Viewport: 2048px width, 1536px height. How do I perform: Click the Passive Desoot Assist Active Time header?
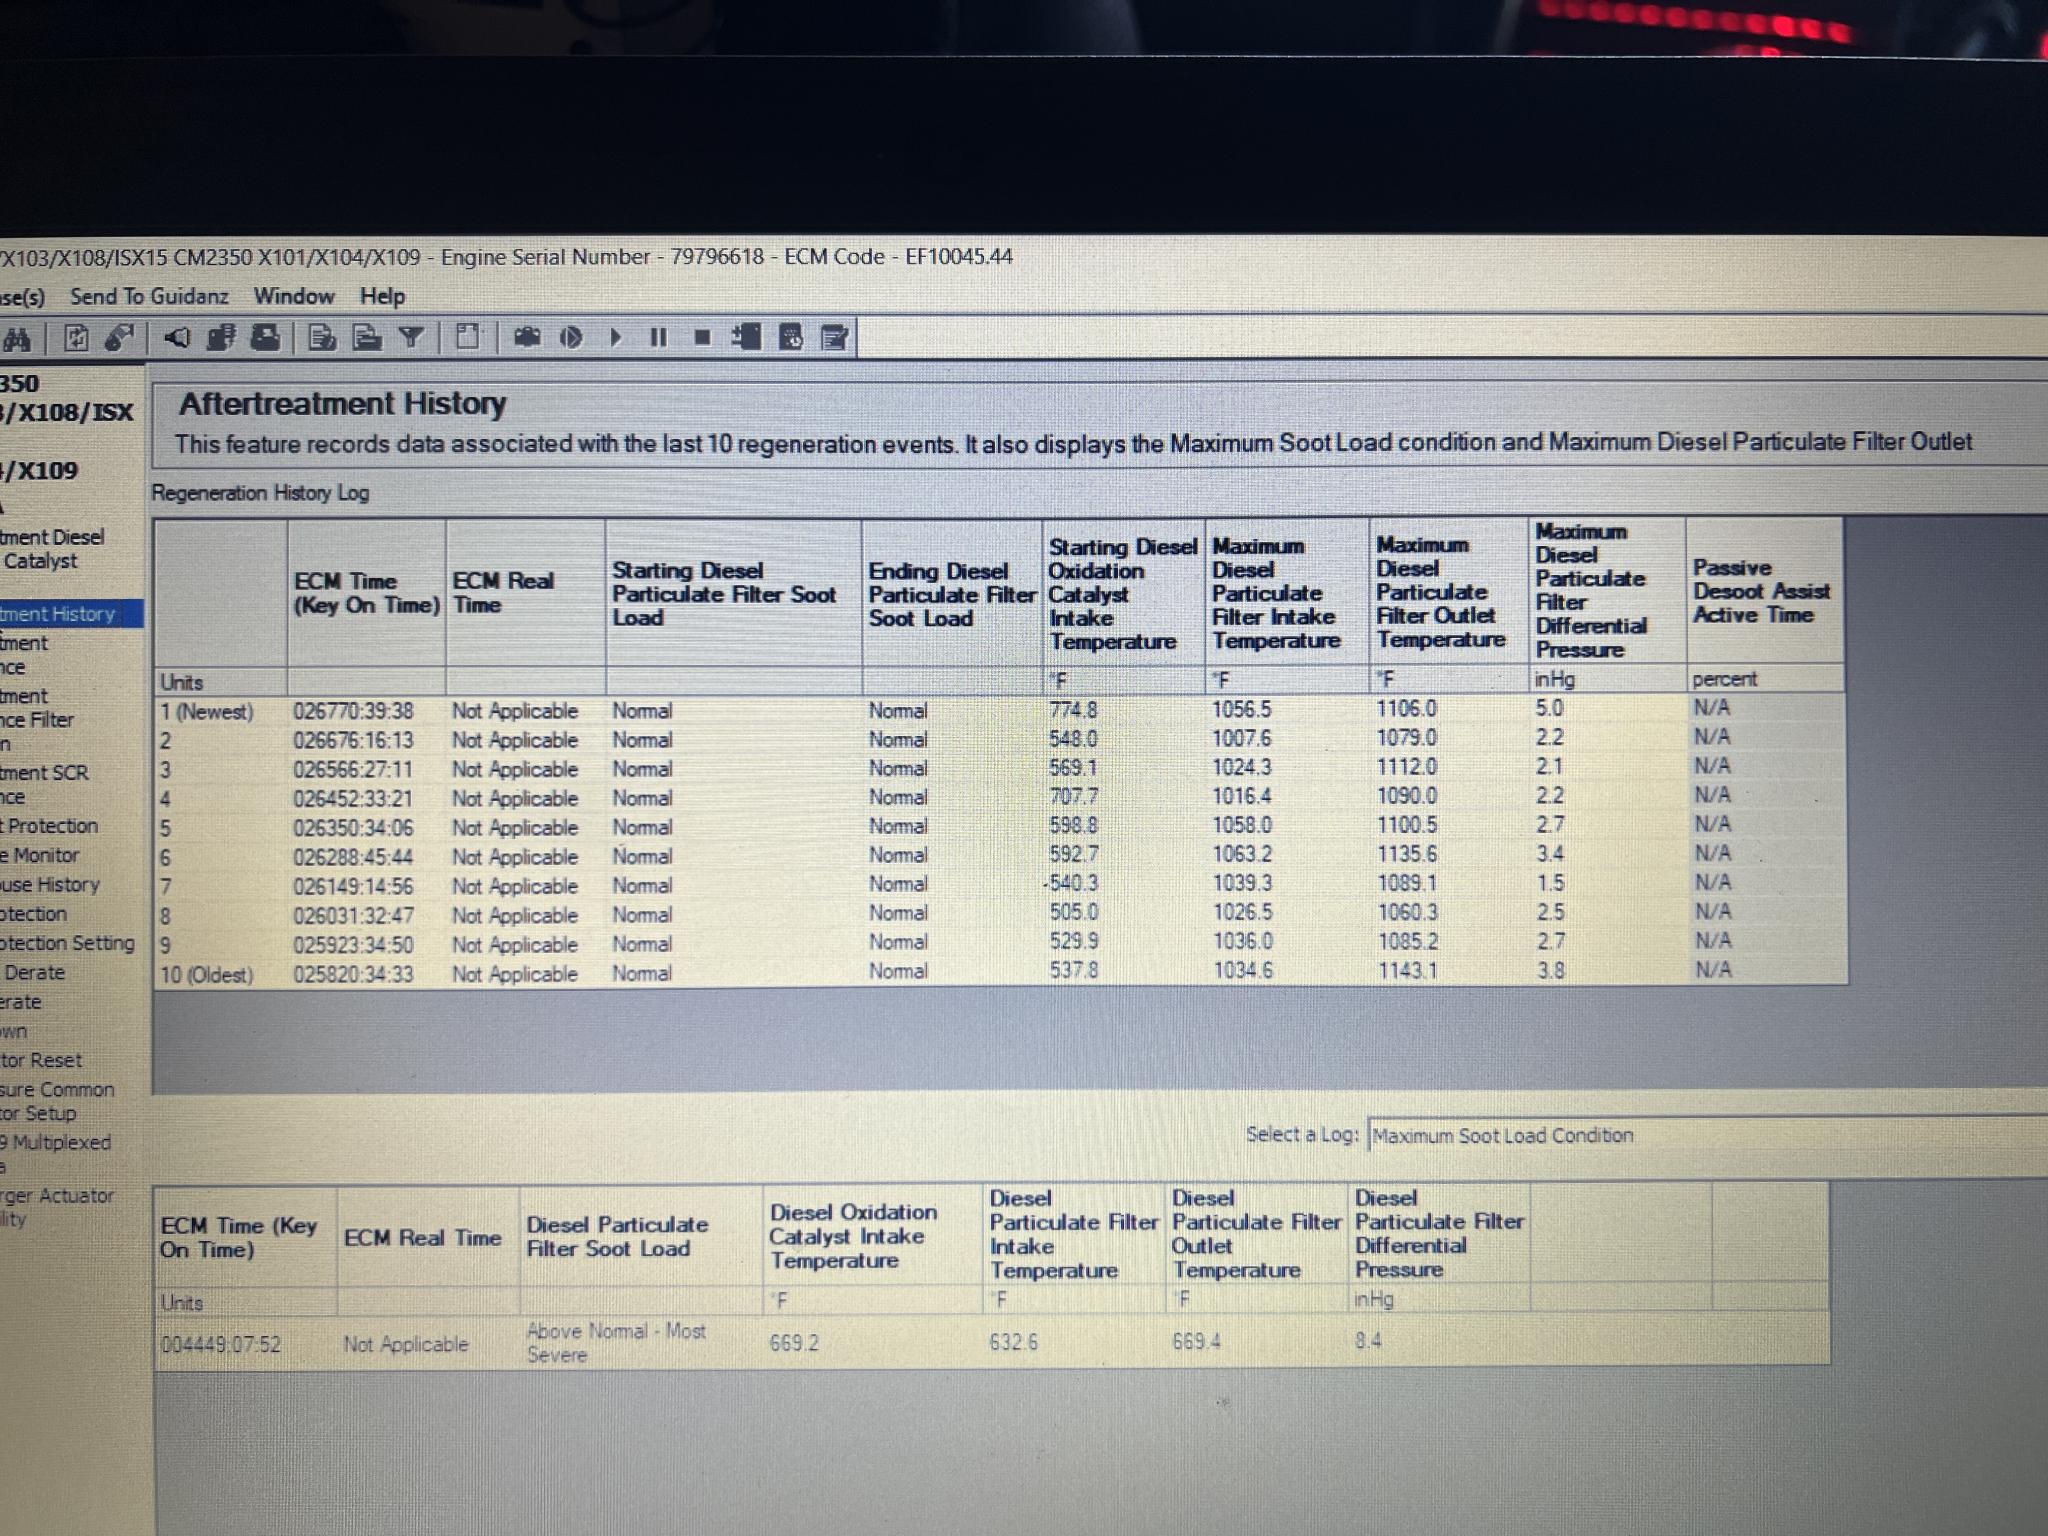[1761, 591]
